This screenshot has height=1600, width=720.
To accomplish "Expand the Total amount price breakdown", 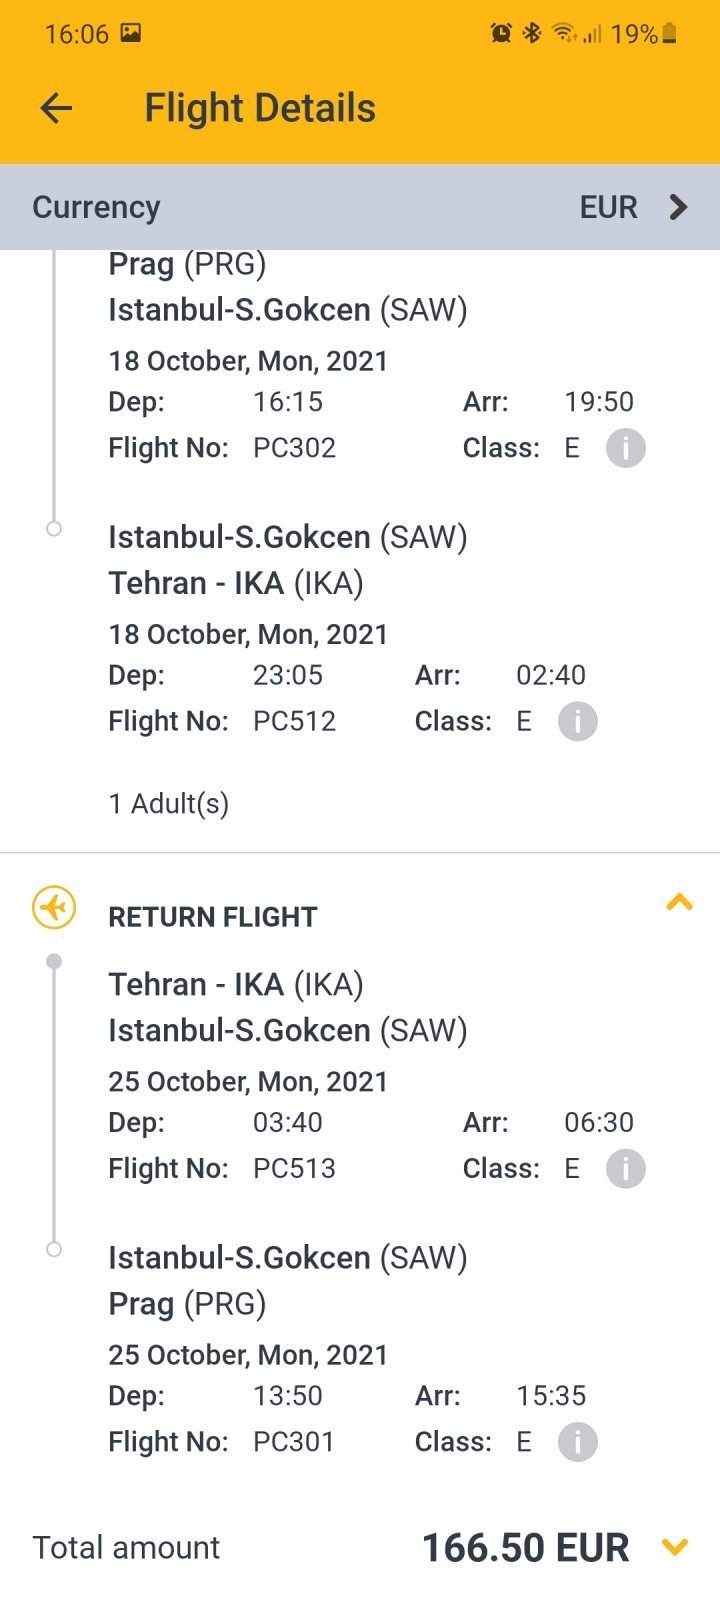I will point(675,1547).
